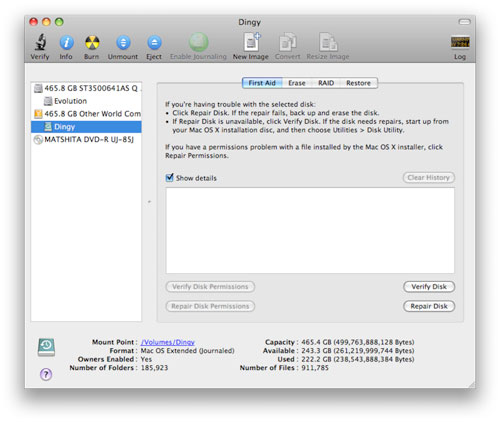
Task: Click the Verify Disk button
Action: tap(429, 287)
